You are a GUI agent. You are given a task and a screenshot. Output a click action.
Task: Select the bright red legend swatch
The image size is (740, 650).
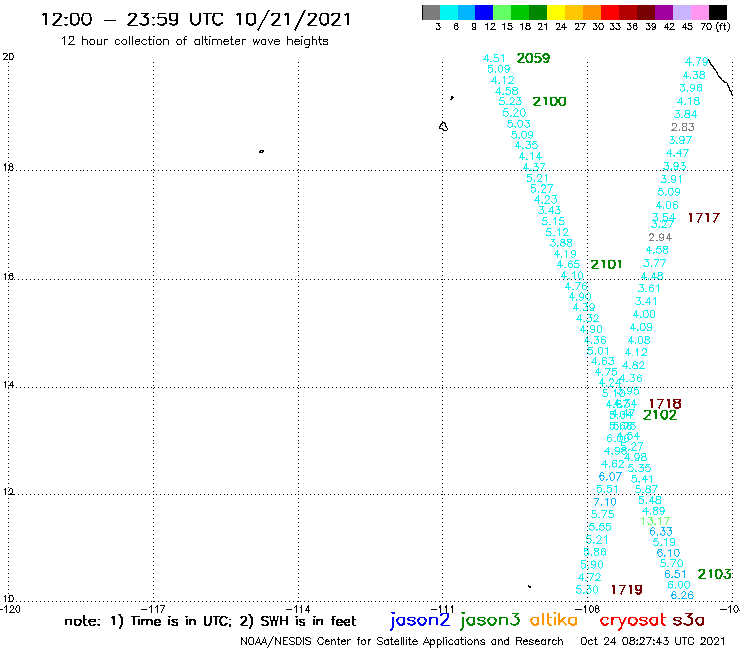click(x=609, y=12)
